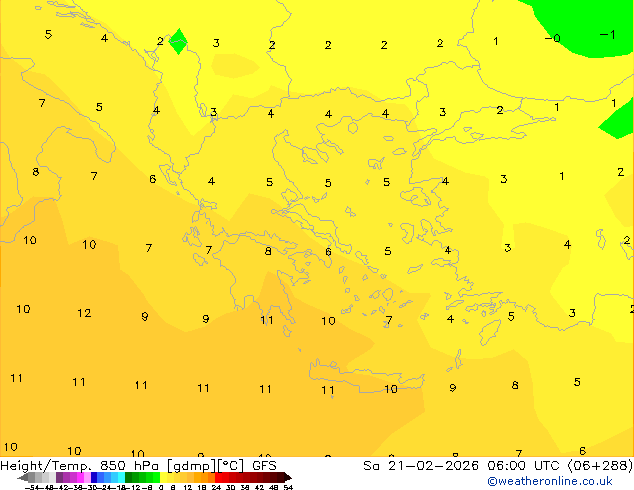Click the right dark arrow of color scale

pos(288,478)
